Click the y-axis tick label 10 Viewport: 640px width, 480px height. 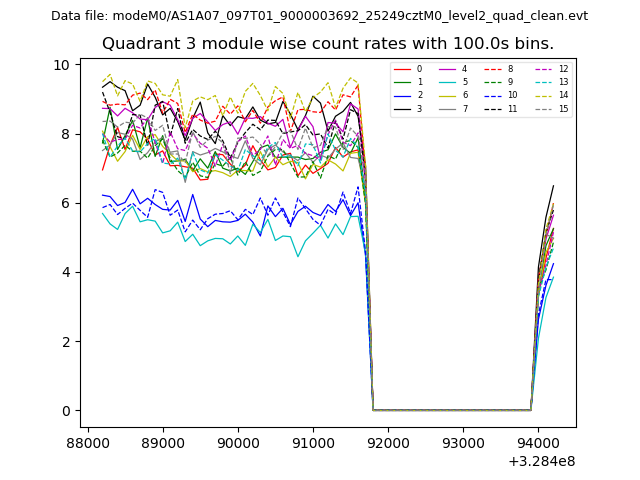pos(62,65)
